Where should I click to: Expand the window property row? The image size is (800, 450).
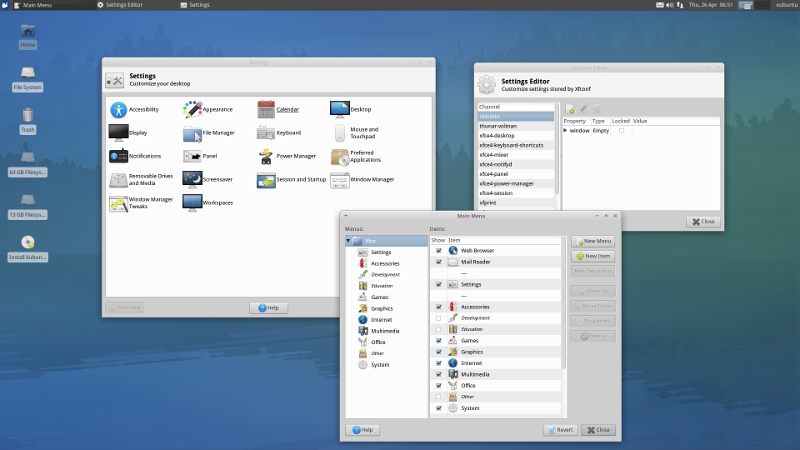tap(565, 131)
